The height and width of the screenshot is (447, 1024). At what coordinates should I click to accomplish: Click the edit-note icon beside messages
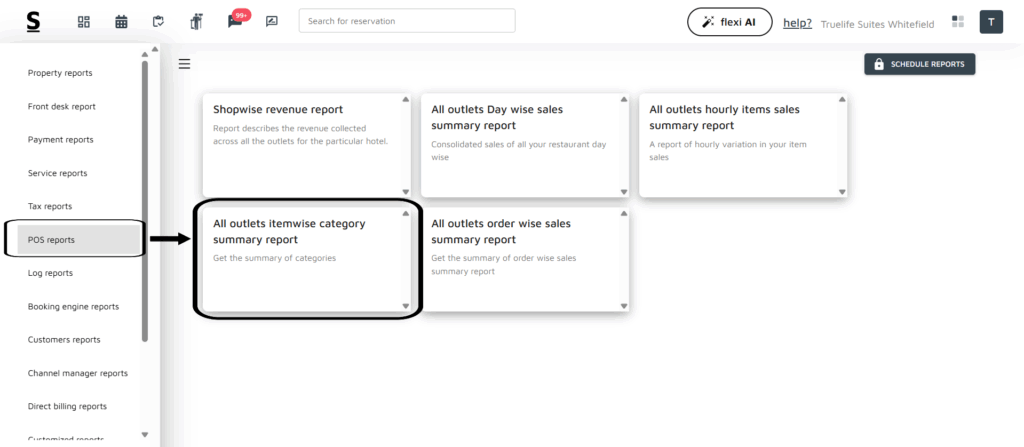pos(271,21)
